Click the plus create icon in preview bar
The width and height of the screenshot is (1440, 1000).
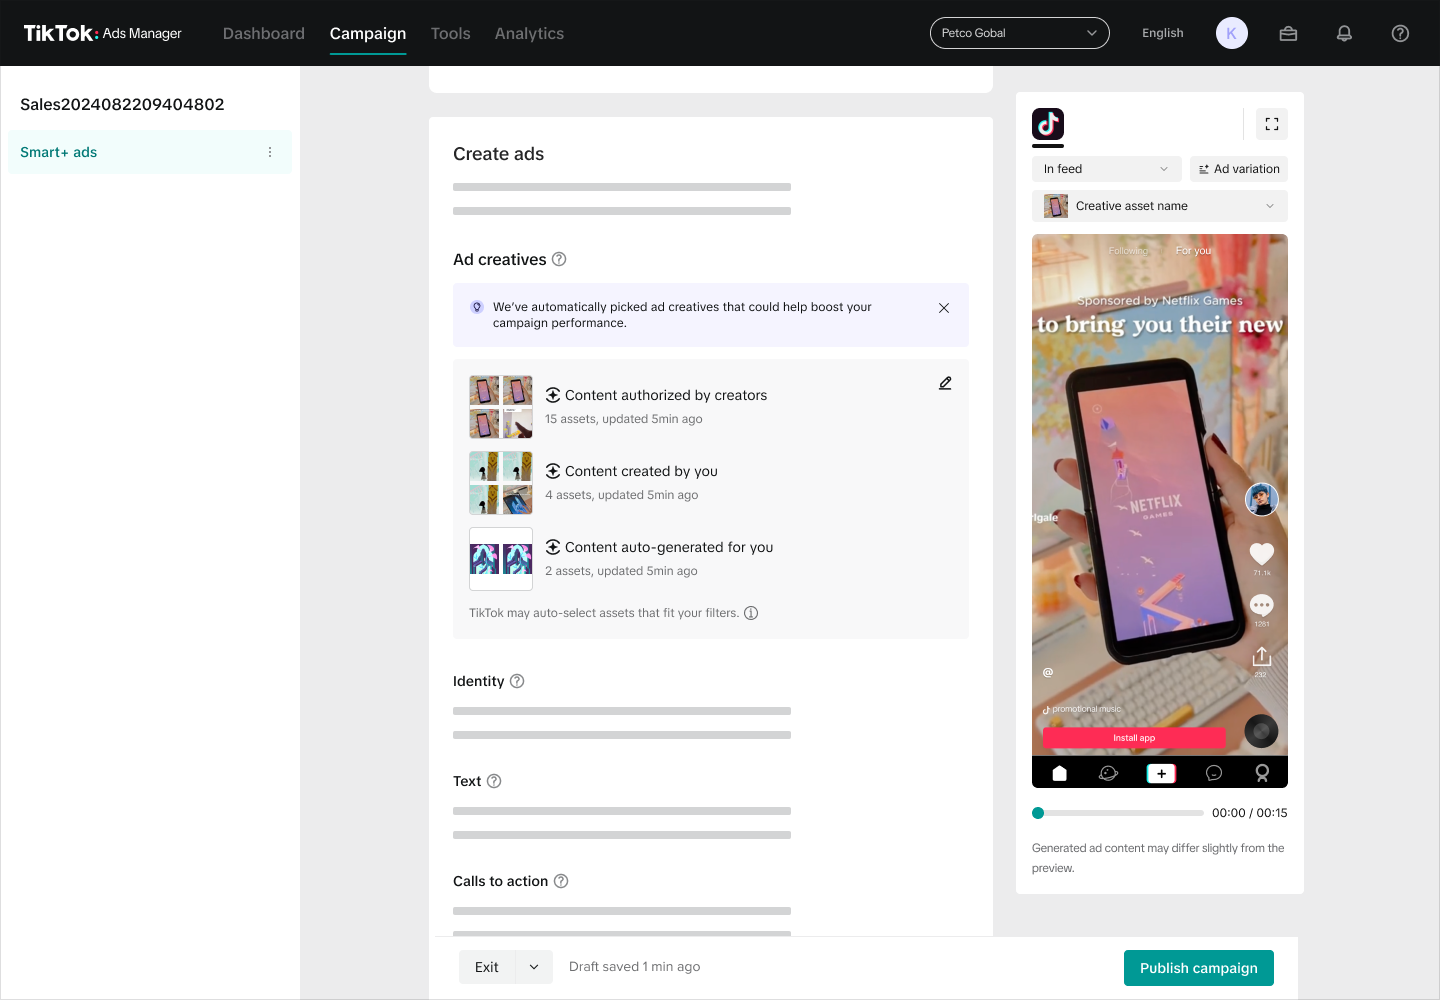tap(1161, 773)
